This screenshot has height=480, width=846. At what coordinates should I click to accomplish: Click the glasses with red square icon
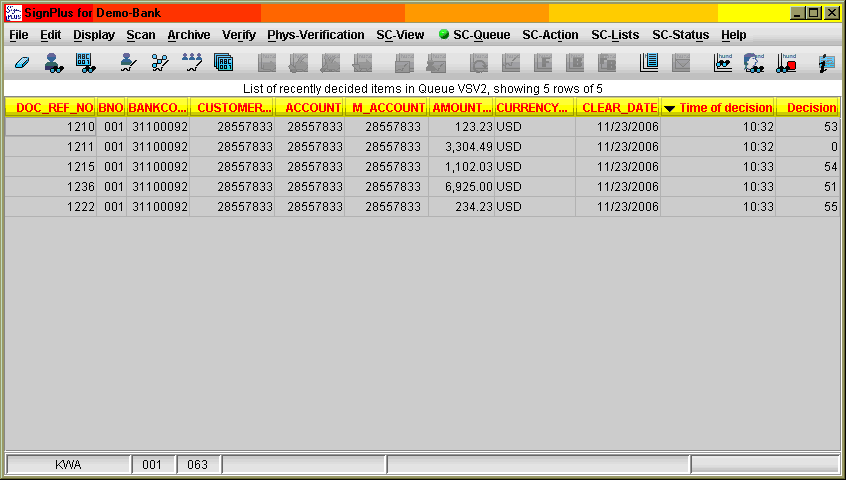(x=787, y=63)
